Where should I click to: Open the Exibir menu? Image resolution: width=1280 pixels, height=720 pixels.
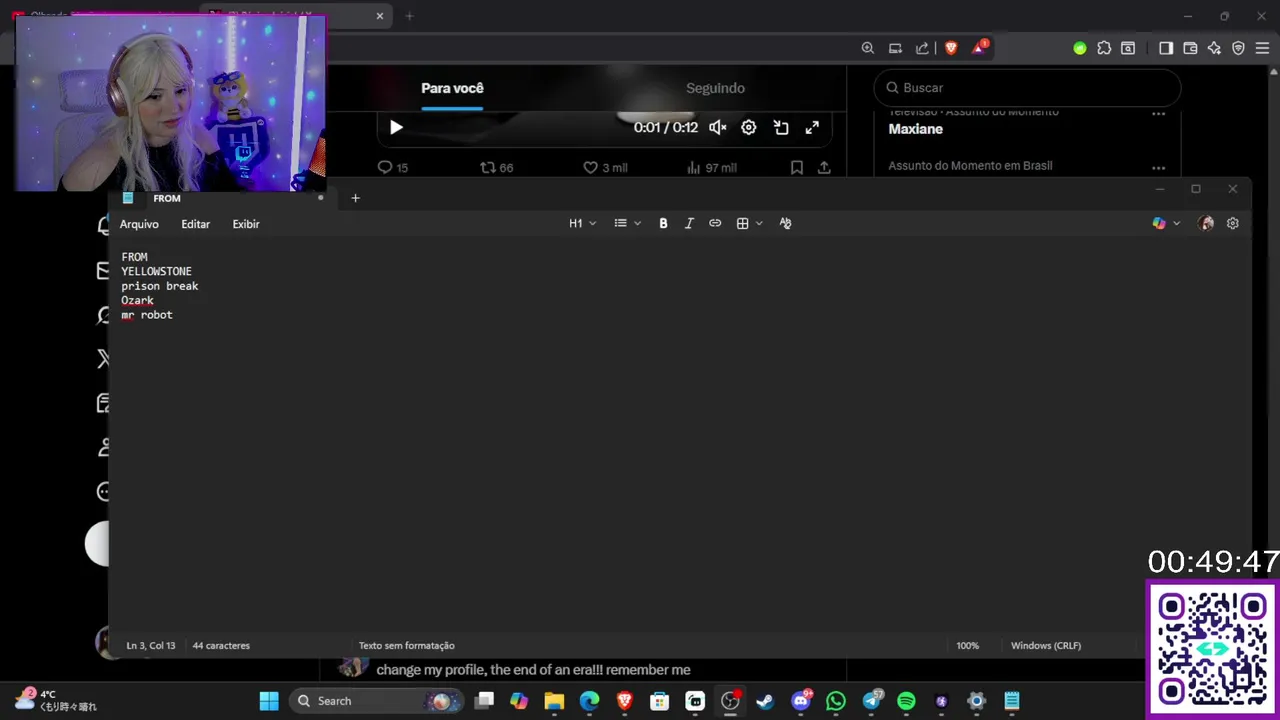[x=246, y=224]
